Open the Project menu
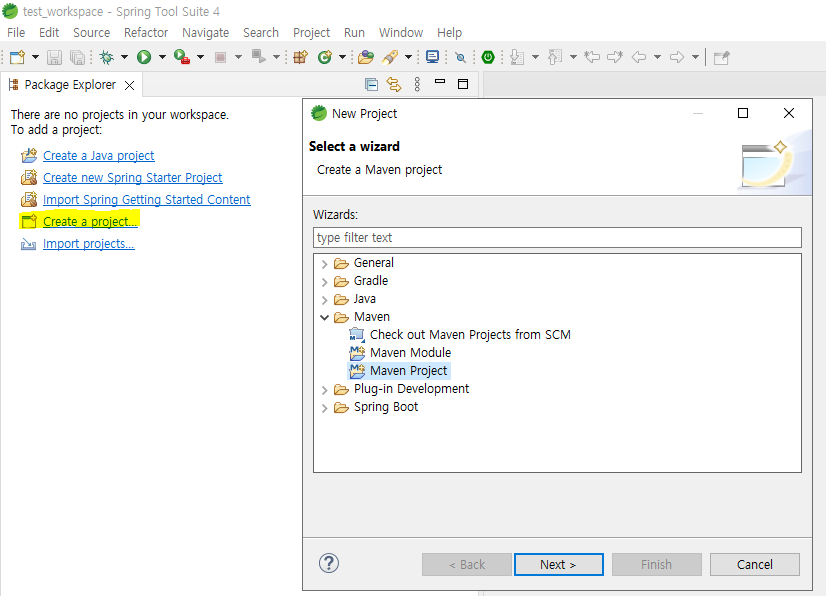Screen dimensions: 826x596 point(311,33)
